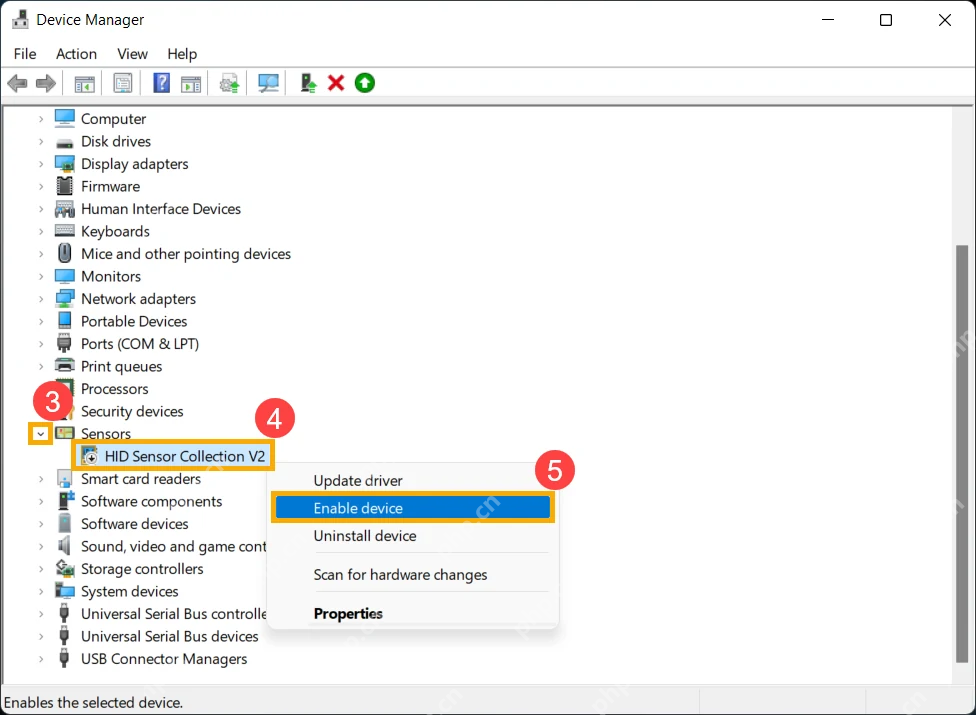Image resolution: width=976 pixels, height=715 pixels.
Task: Choose Update driver in context menu
Action: point(412,480)
